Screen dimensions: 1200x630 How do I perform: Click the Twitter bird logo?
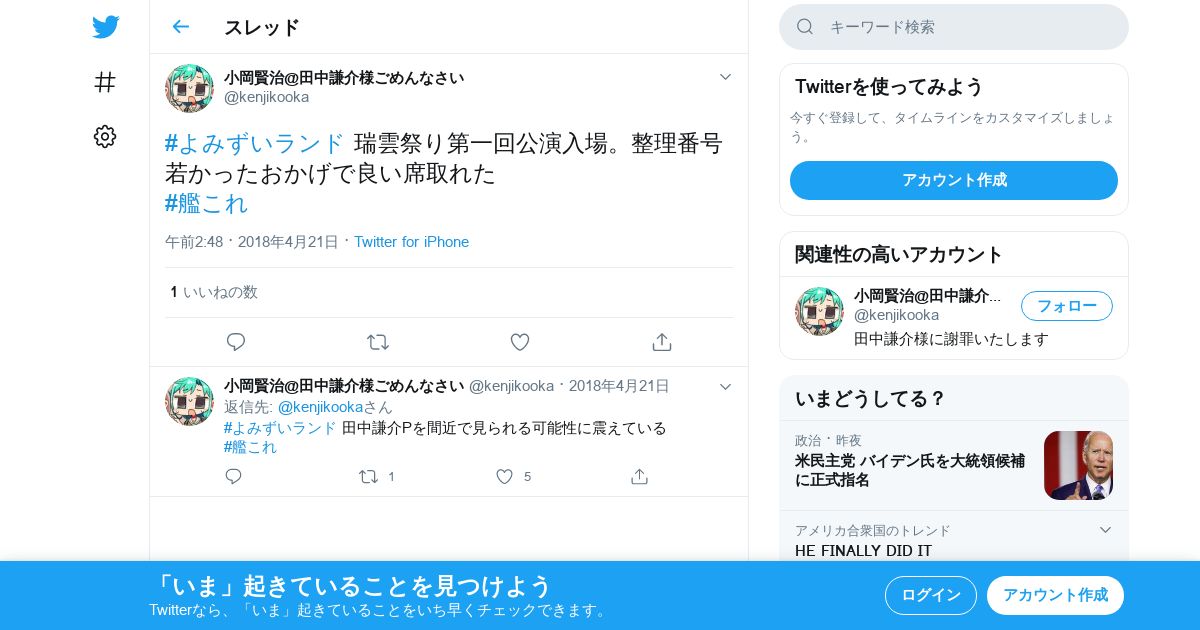pos(105,27)
